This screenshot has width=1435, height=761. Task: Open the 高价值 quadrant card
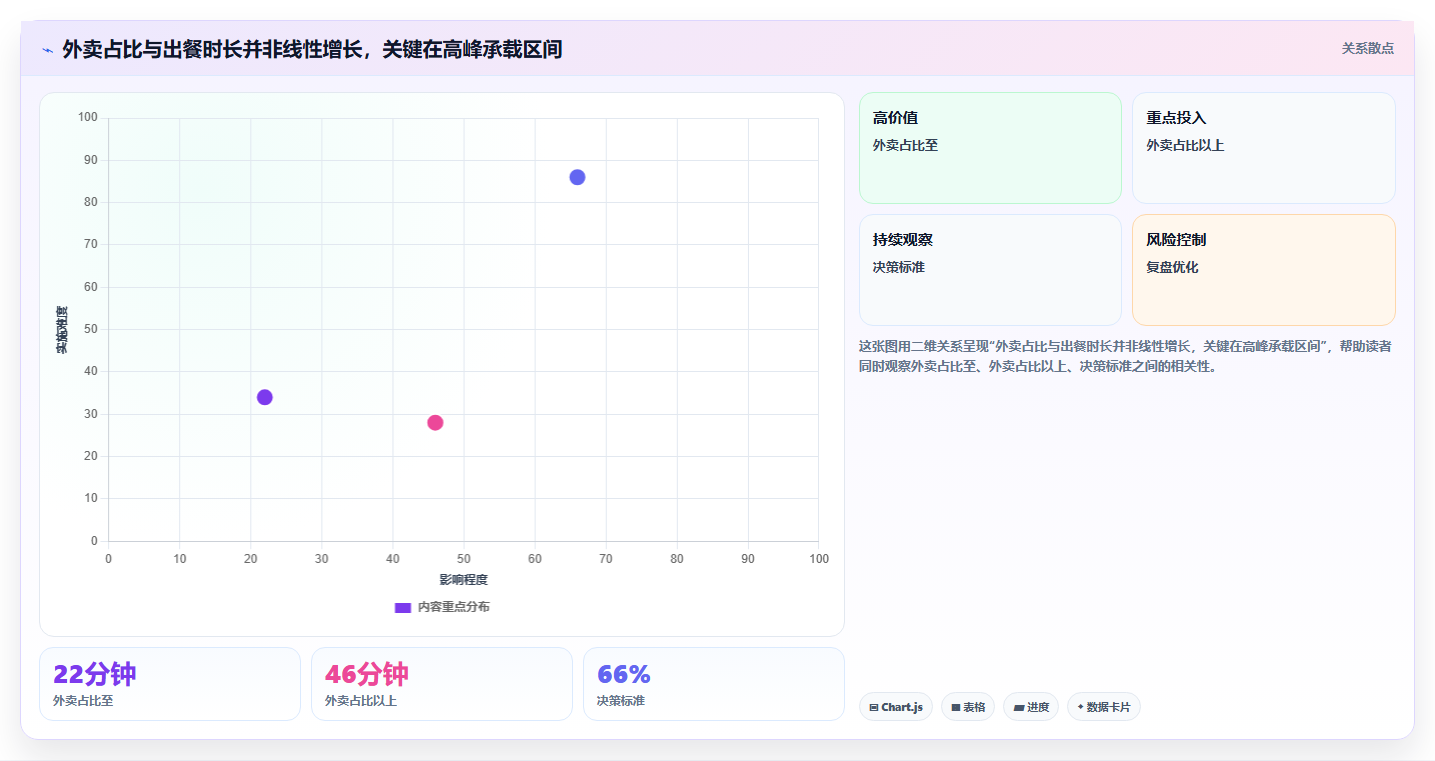click(990, 148)
